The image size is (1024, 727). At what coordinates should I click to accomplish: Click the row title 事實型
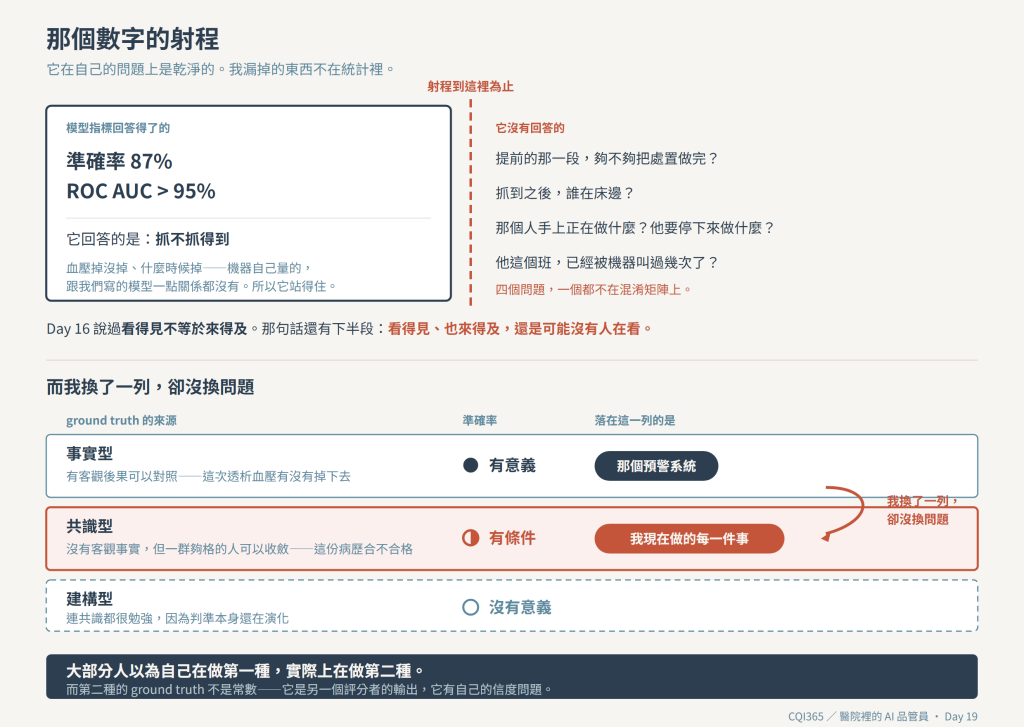tap(89, 453)
